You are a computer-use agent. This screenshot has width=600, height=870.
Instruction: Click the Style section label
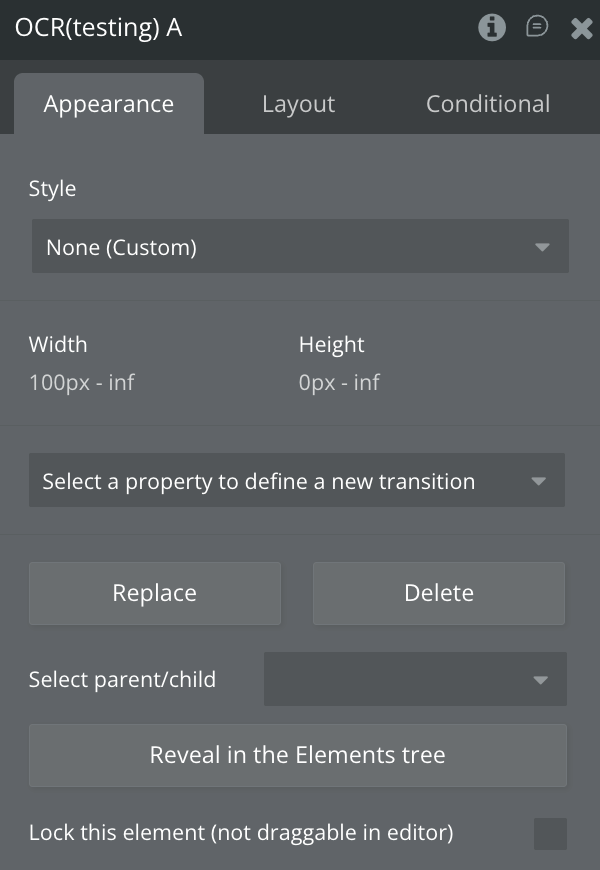(x=52, y=188)
